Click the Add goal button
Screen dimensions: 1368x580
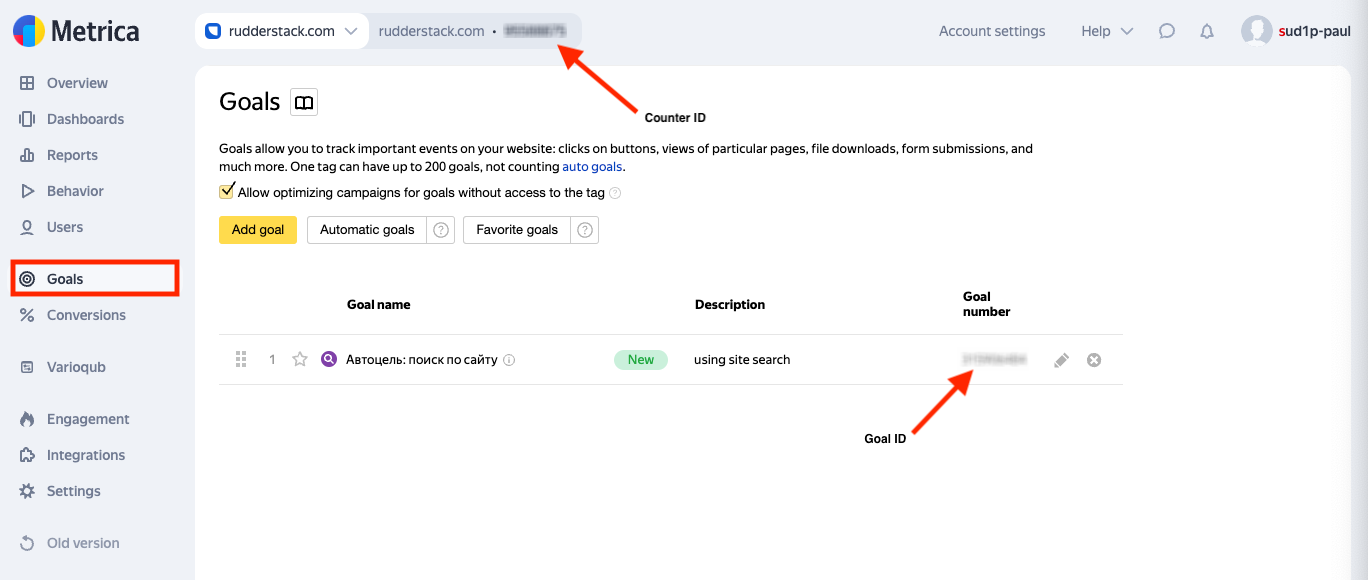tap(258, 230)
